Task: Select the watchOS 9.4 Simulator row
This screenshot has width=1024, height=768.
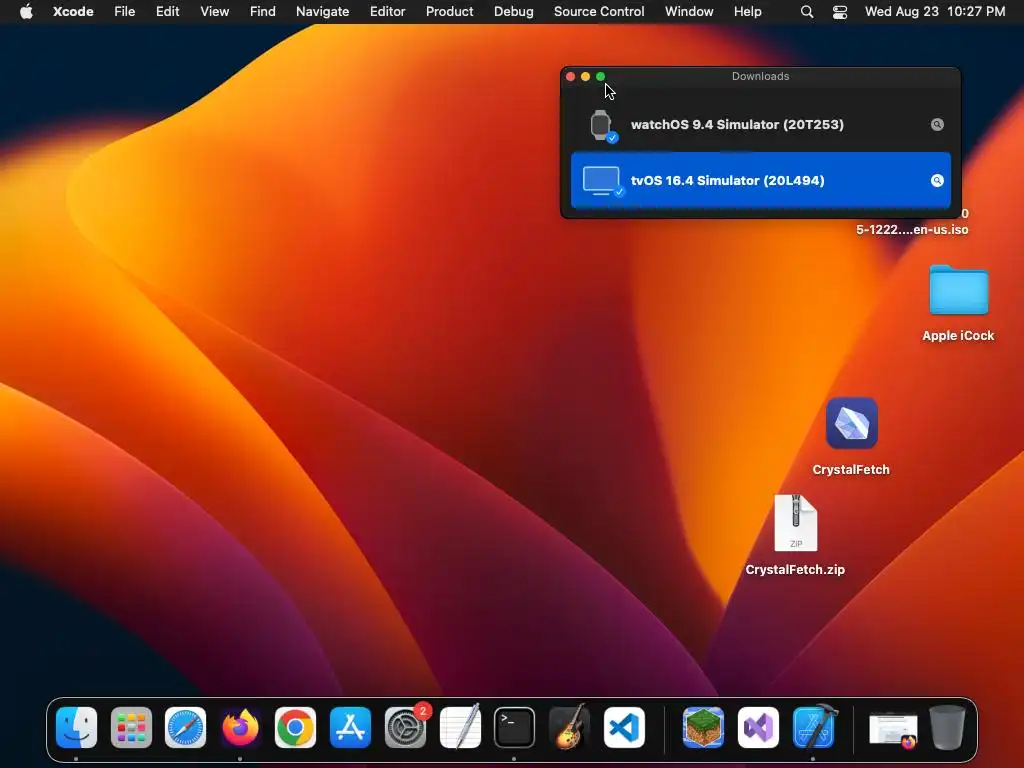Action: click(x=761, y=125)
